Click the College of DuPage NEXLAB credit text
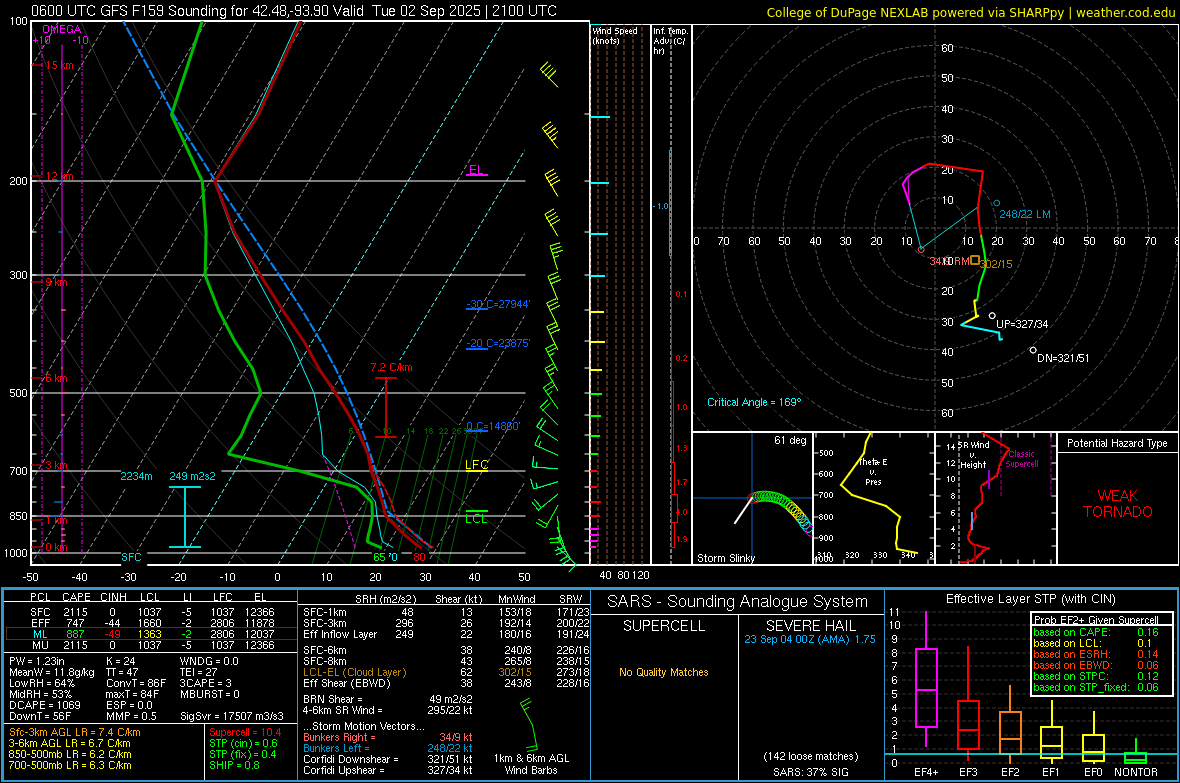1180x783 pixels. point(971,12)
